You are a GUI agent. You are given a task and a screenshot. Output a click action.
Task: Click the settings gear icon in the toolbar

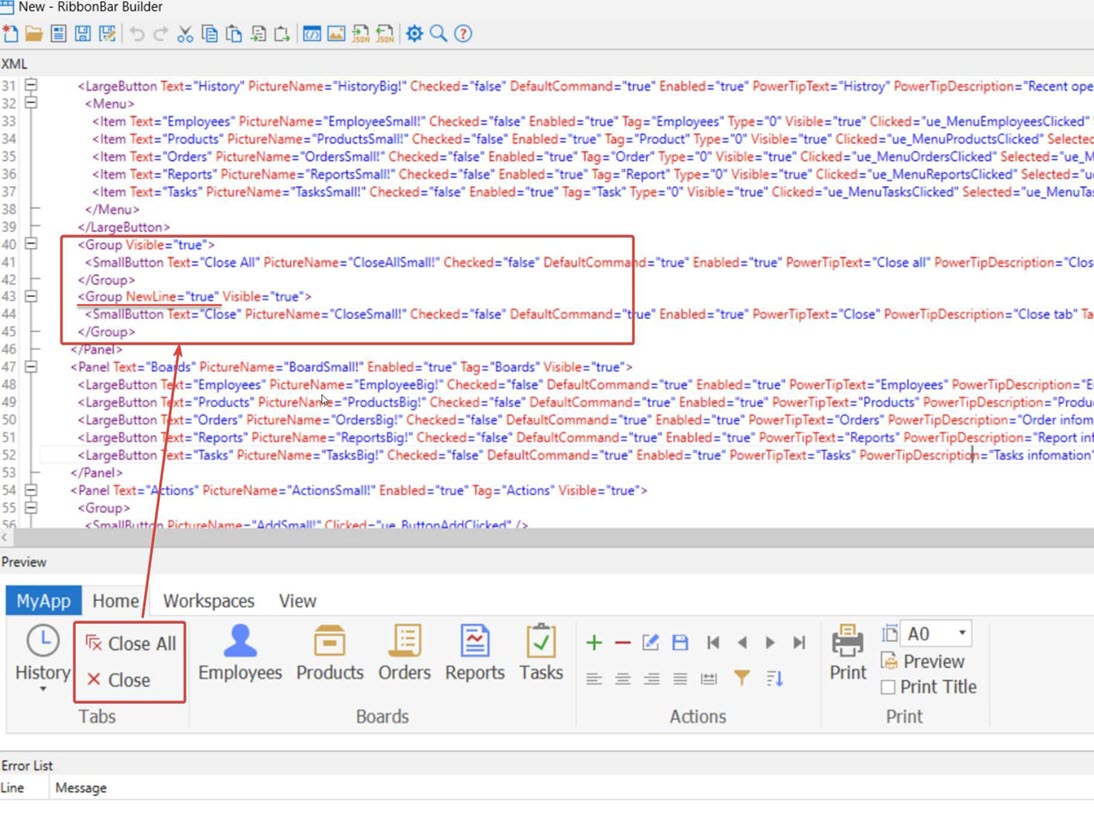point(414,34)
